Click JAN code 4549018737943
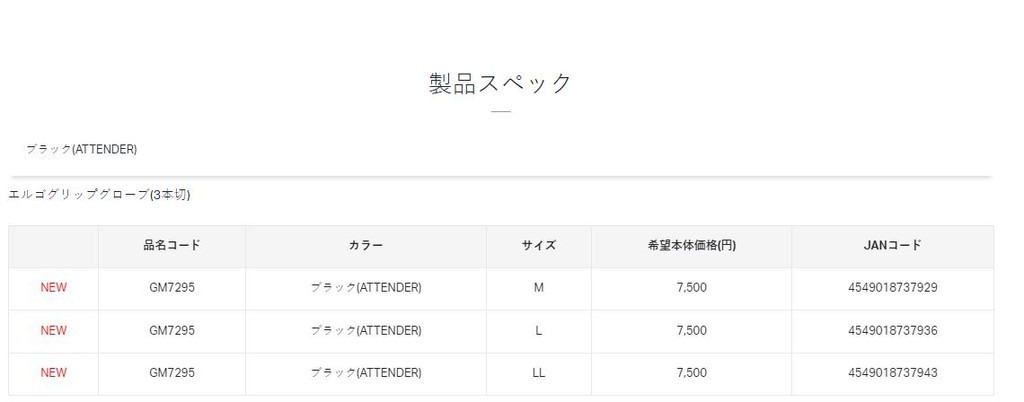This screenshot has width=1024, height=402. coord(892,373)
